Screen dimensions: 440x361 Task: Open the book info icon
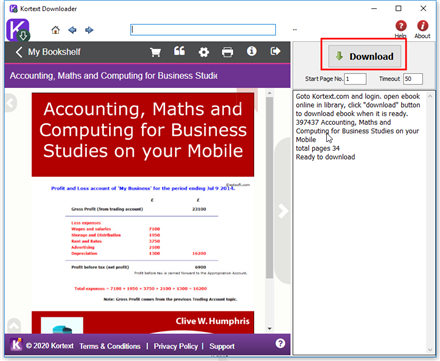252,51
